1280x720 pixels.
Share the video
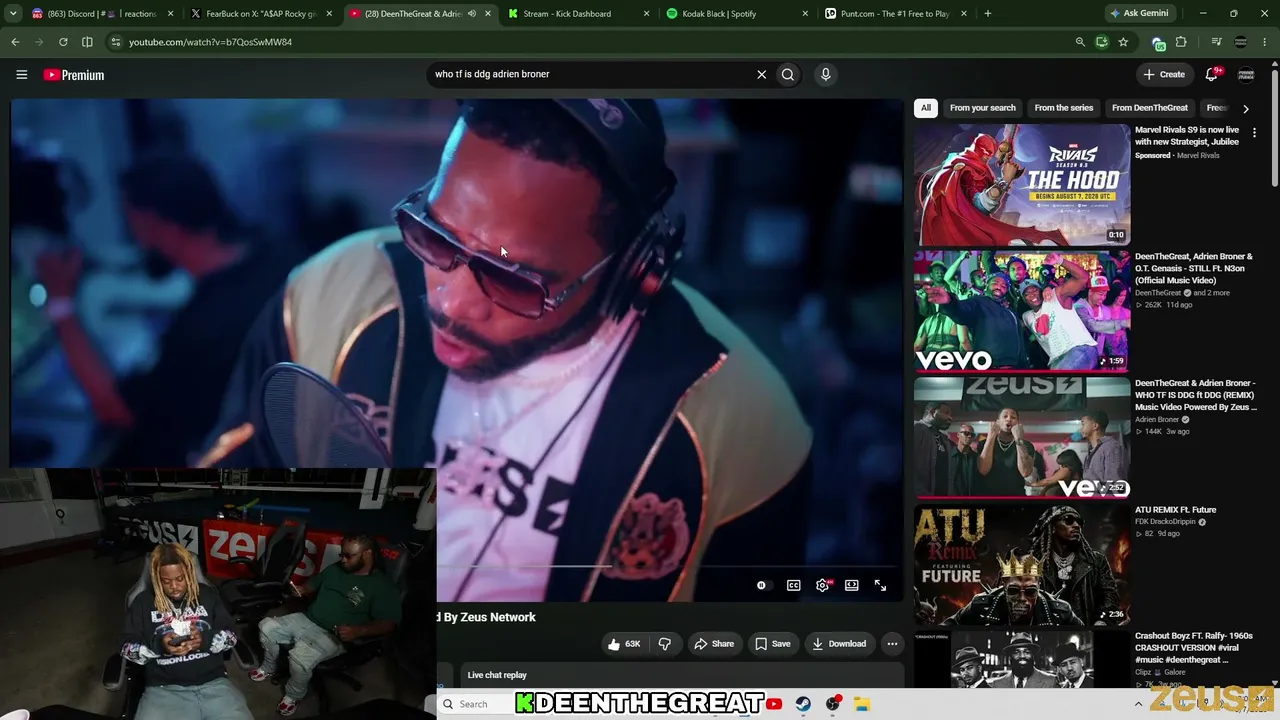click(714, 644)
